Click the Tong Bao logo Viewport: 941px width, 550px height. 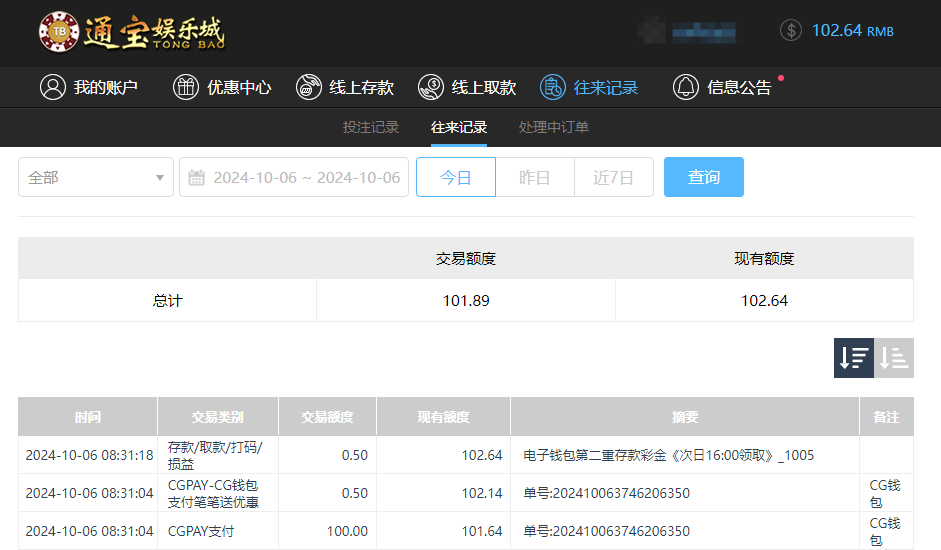[x=132, y=32]
